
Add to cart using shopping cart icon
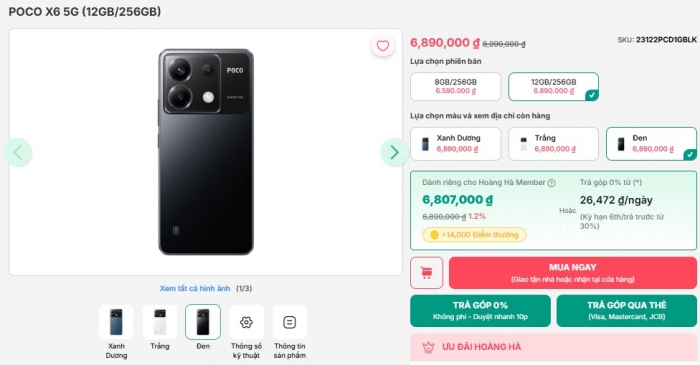point(426,273)
